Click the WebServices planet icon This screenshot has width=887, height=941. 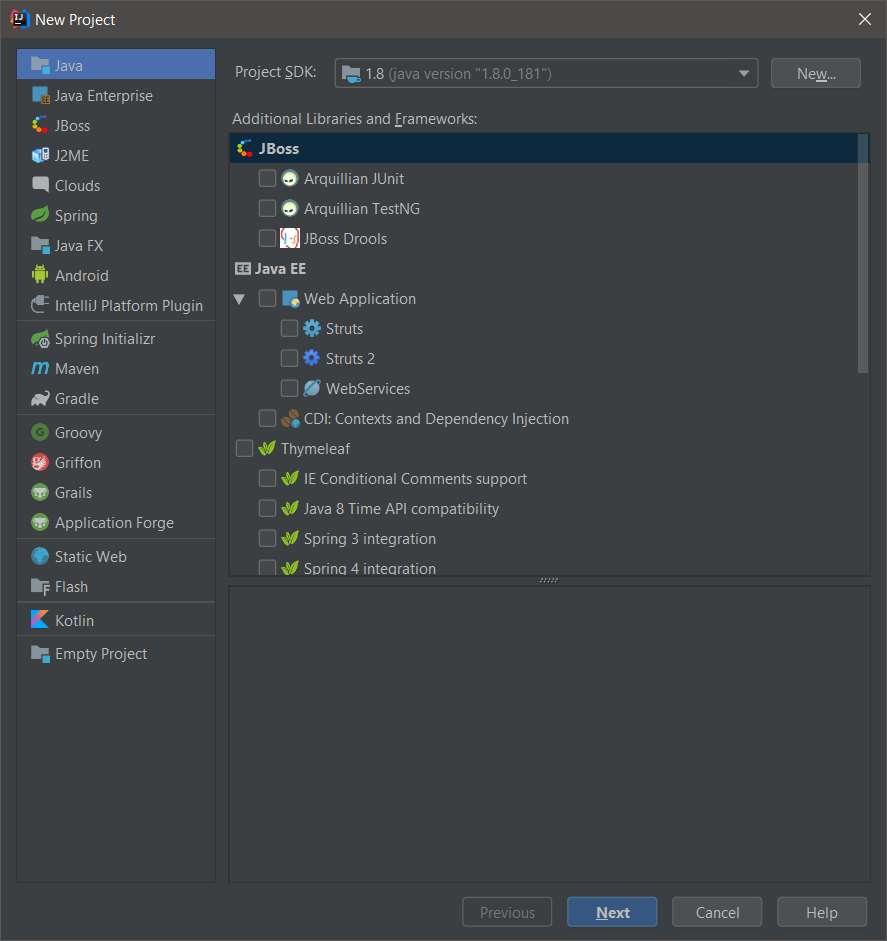[x=311, y=388]
